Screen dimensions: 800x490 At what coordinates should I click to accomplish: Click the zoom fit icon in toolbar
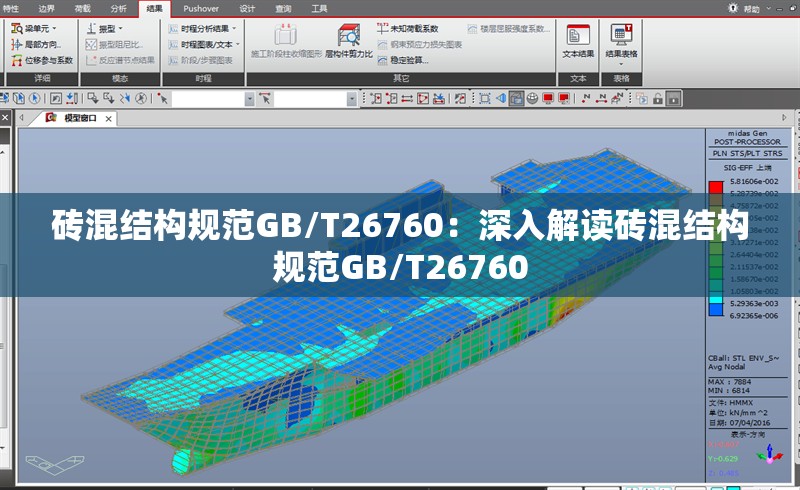[x=484, y=98]
